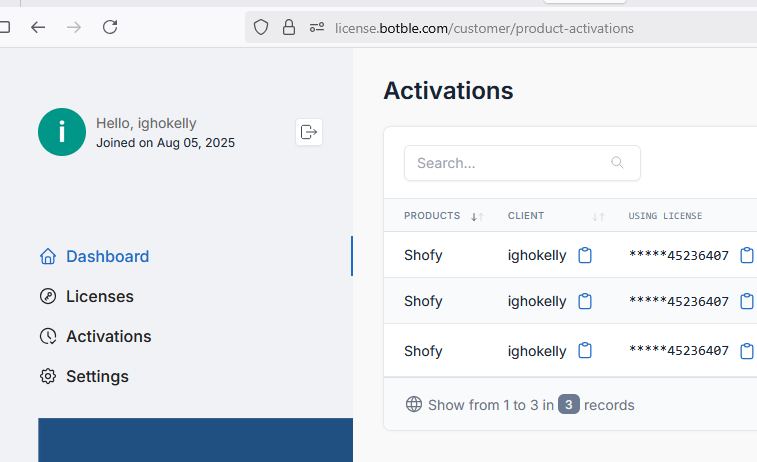Click the Dashboard home icon

(48, 256)
